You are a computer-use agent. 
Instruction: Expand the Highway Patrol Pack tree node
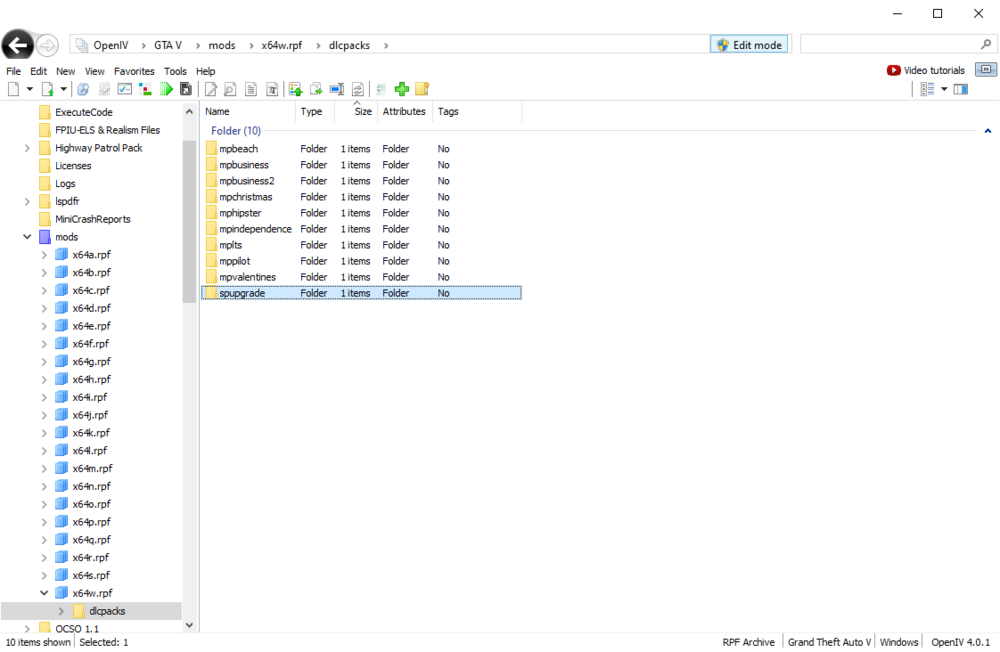27,148
